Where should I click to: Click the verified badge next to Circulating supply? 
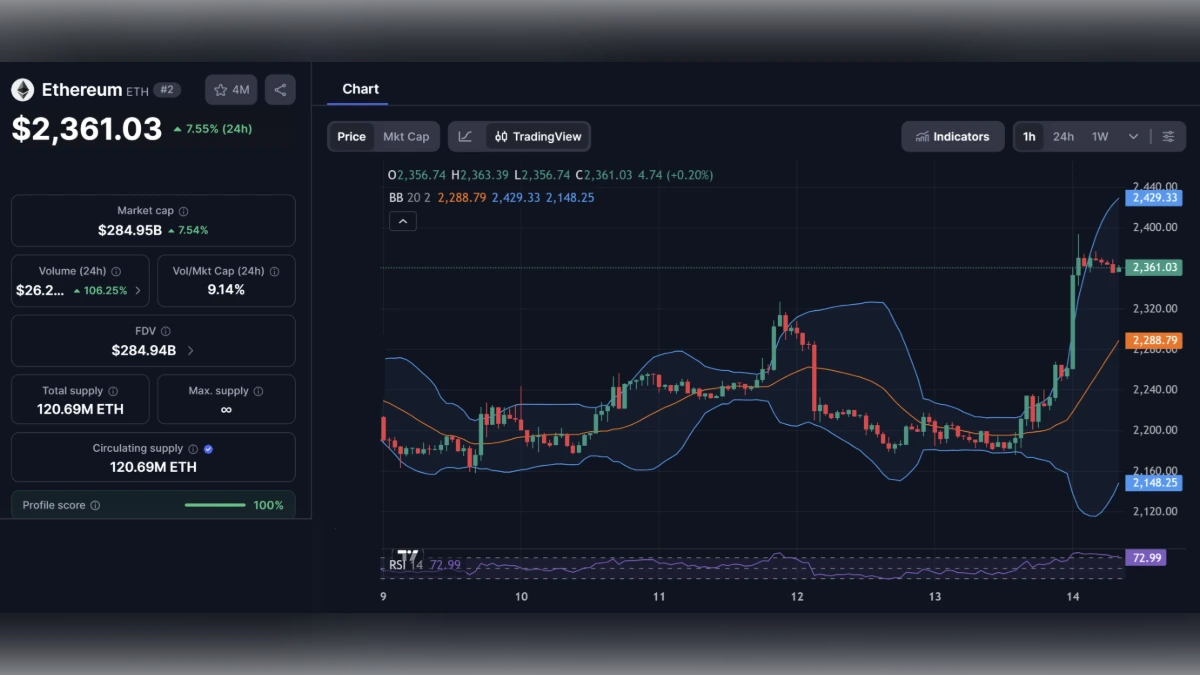[208, 448]
